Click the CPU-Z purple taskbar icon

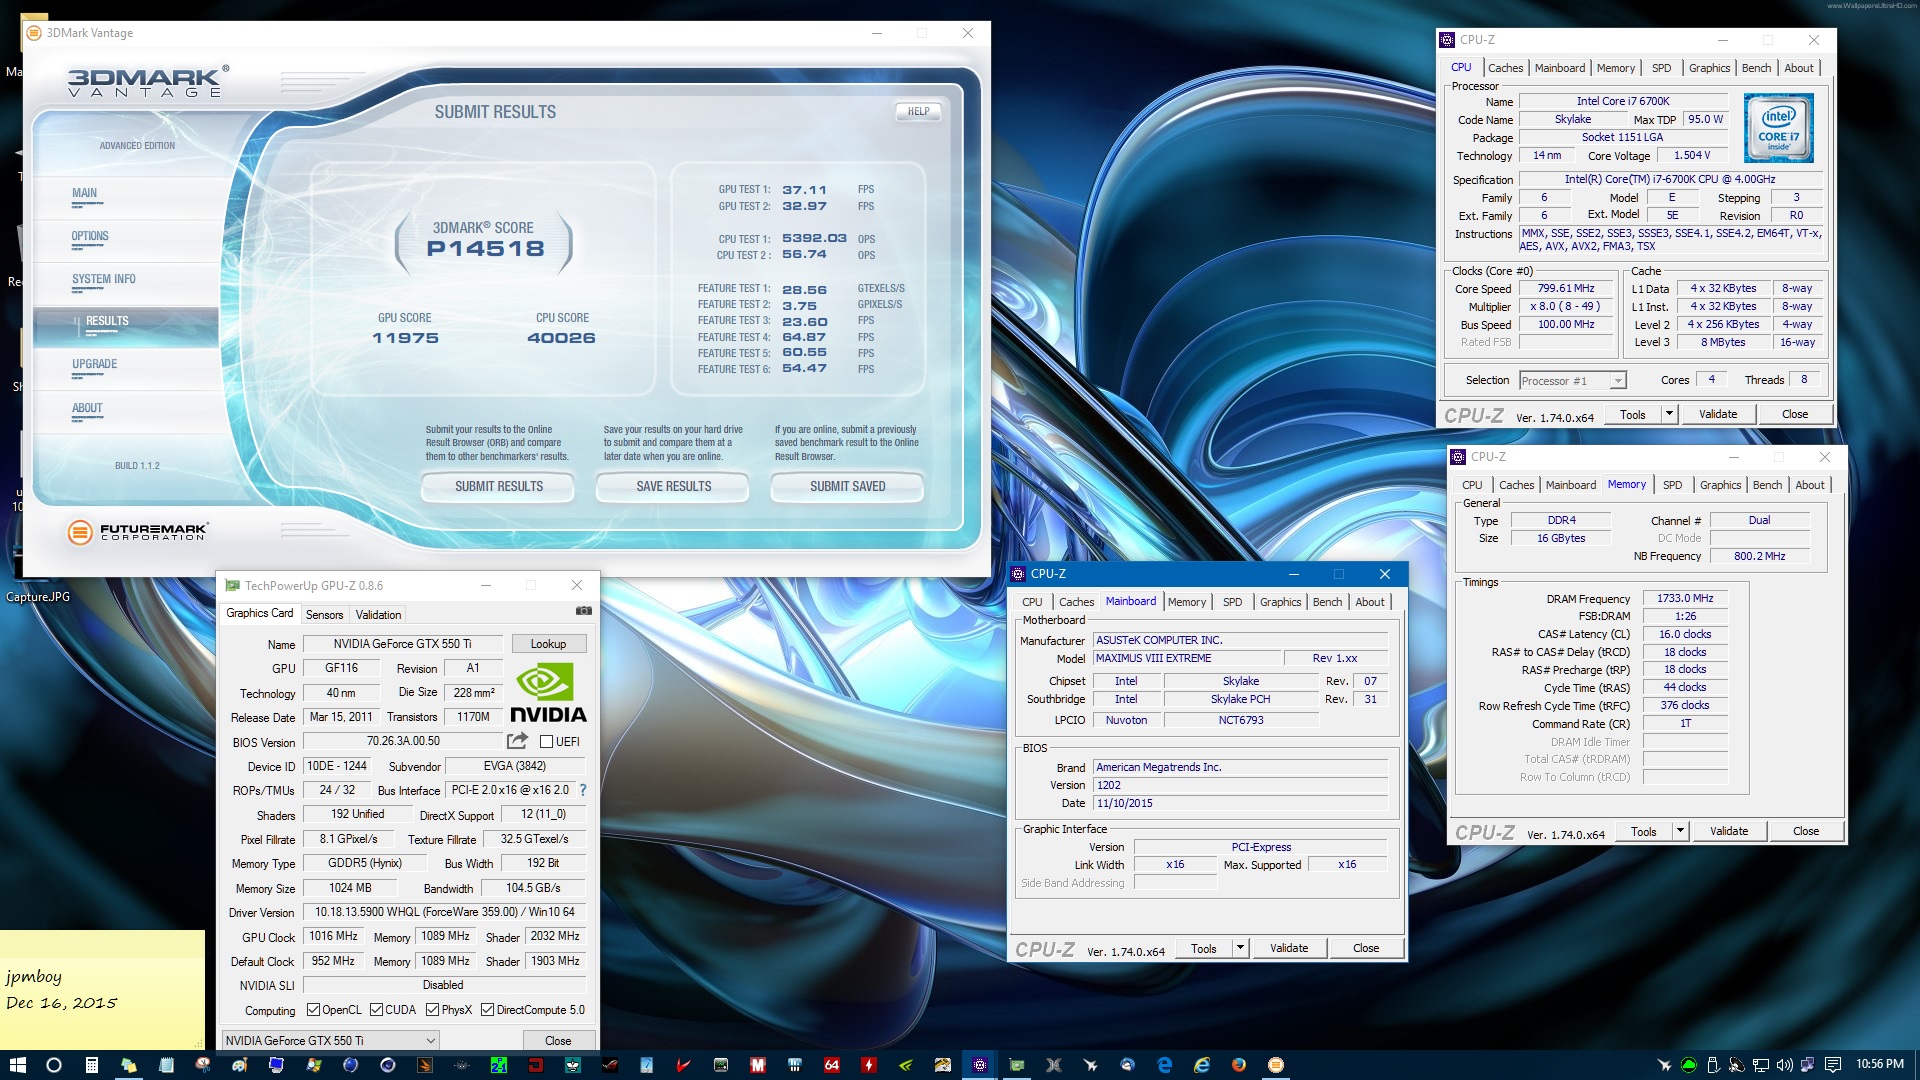pos(980,1065)
